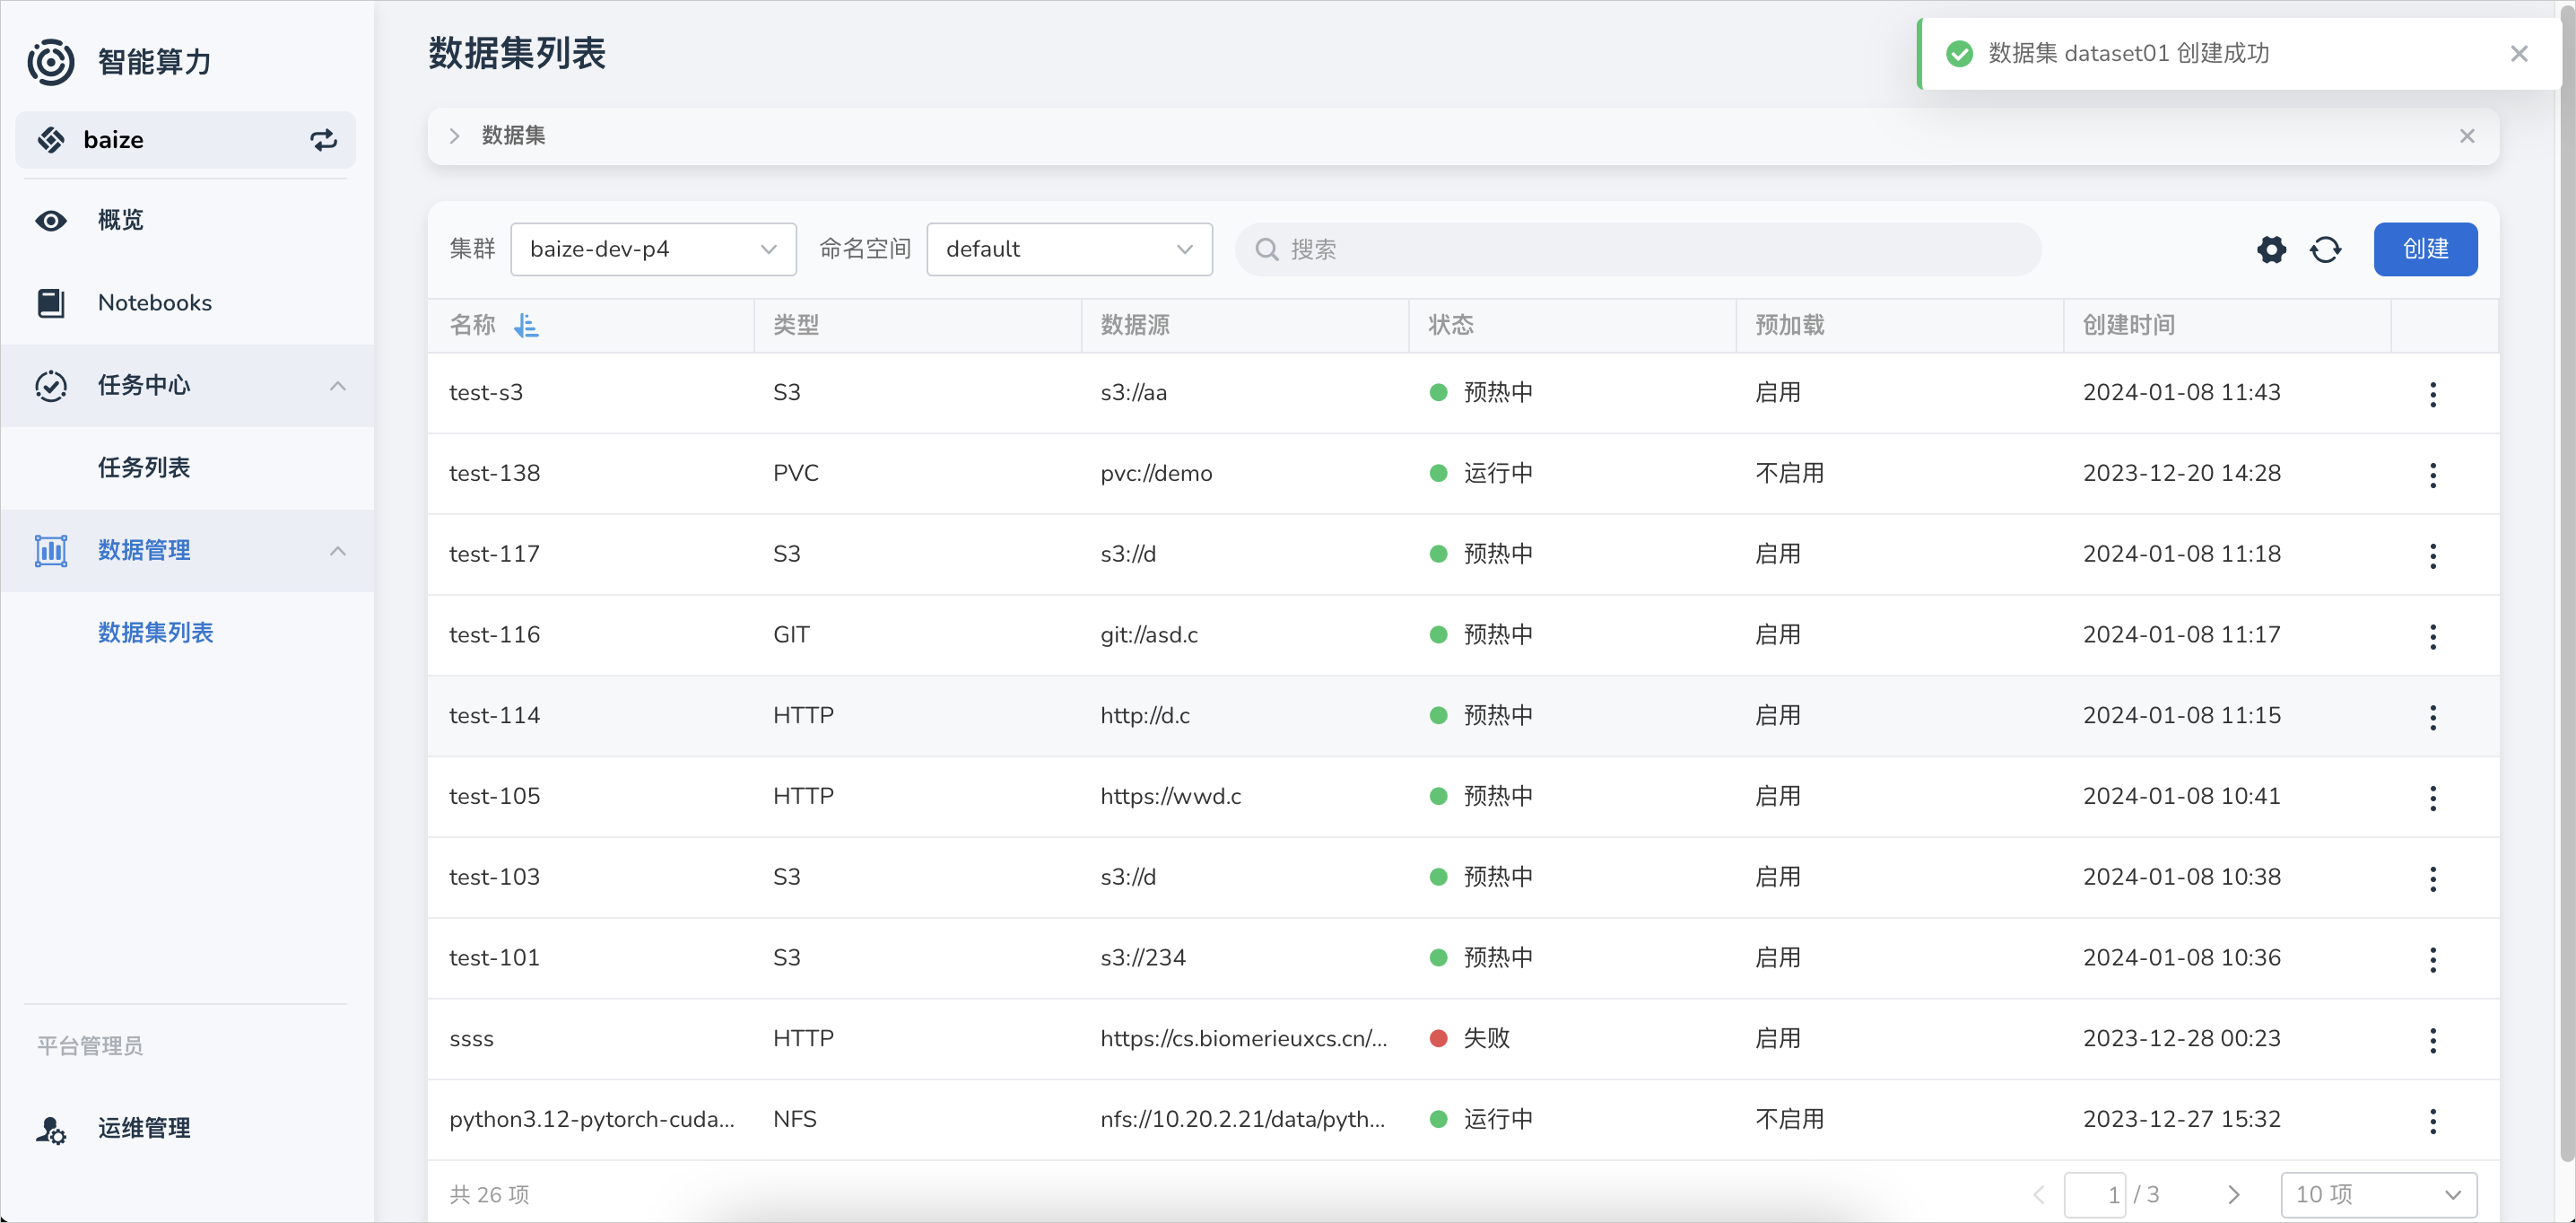Click the search magnifier icon
2576x1223 pixels.
click(x=1266, y=249)
